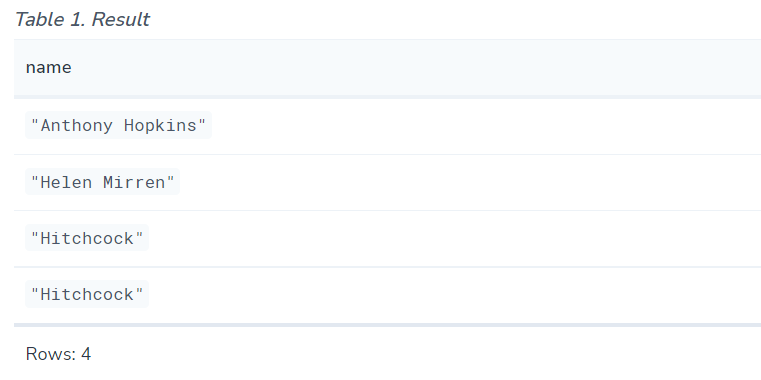The height and width of the screenshot is (380, 761).
Task: Click the word "Result" in the caption
Action: (x=120, y=19)
